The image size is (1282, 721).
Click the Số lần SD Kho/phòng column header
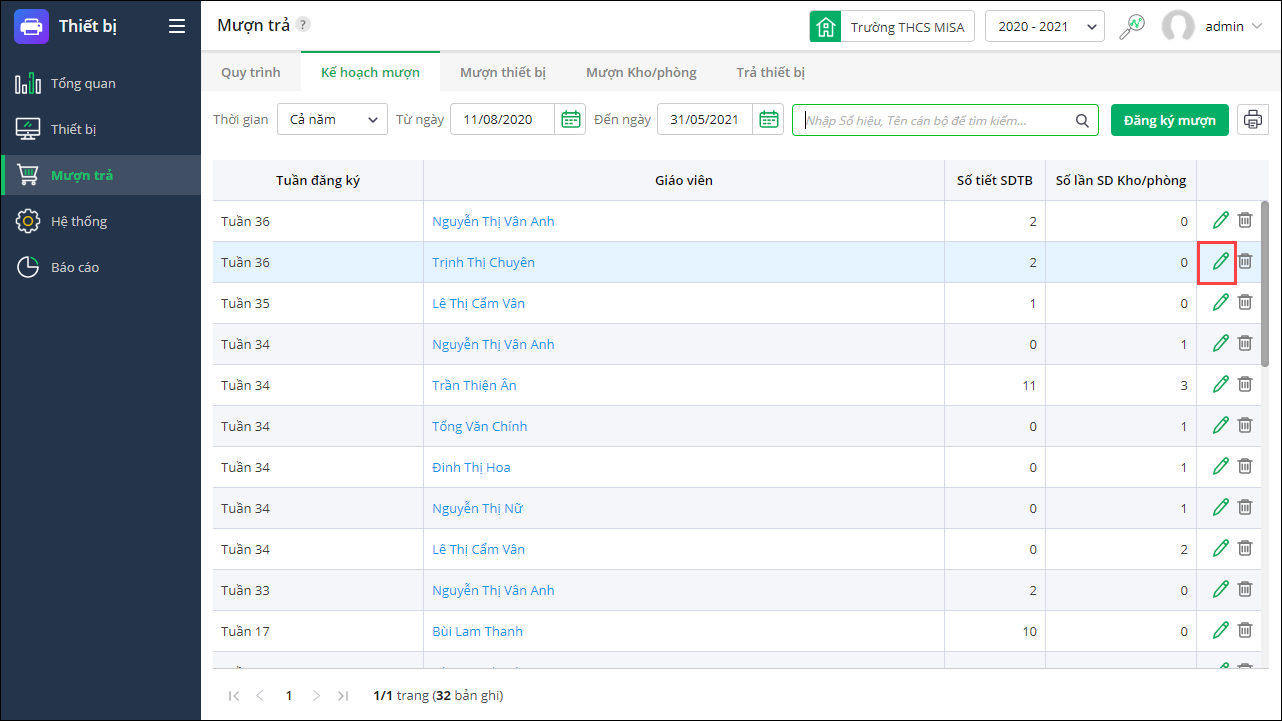point(1121,180)
